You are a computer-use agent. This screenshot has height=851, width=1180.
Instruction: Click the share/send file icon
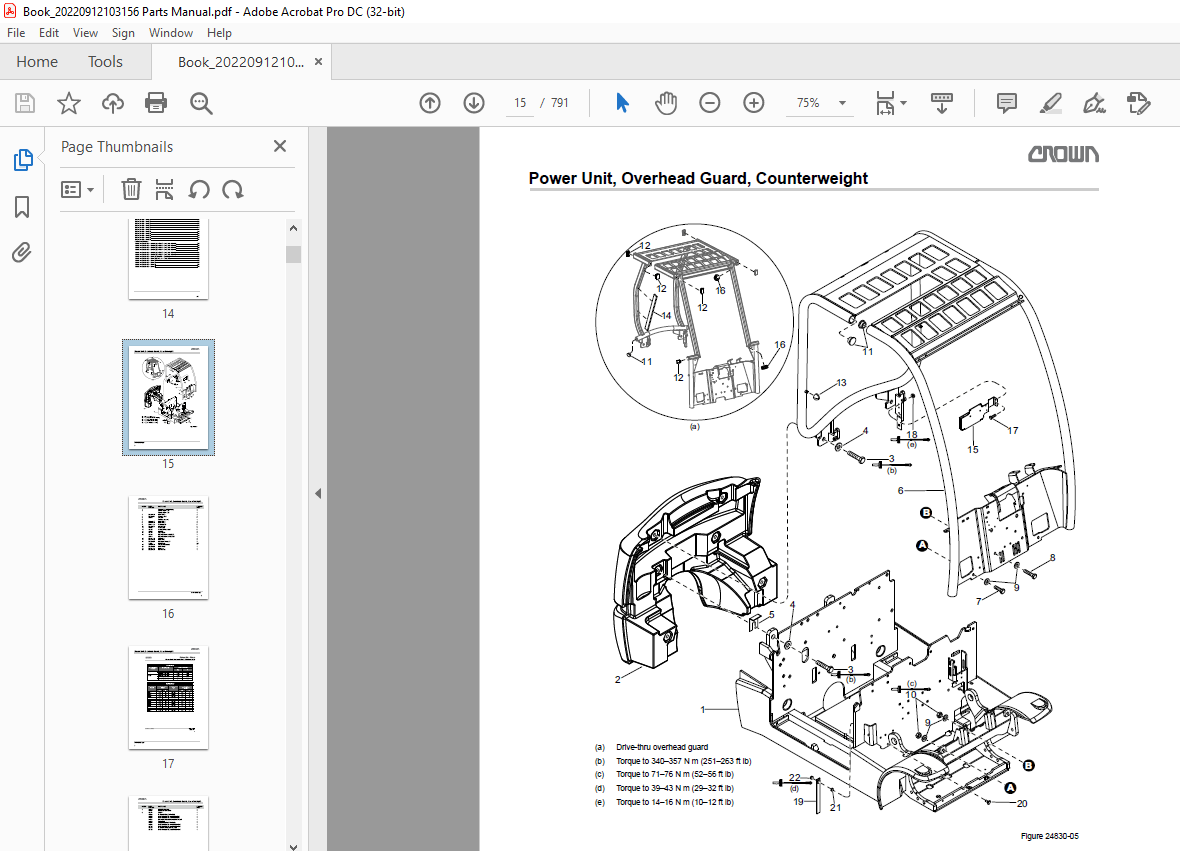pos(1139,103)
